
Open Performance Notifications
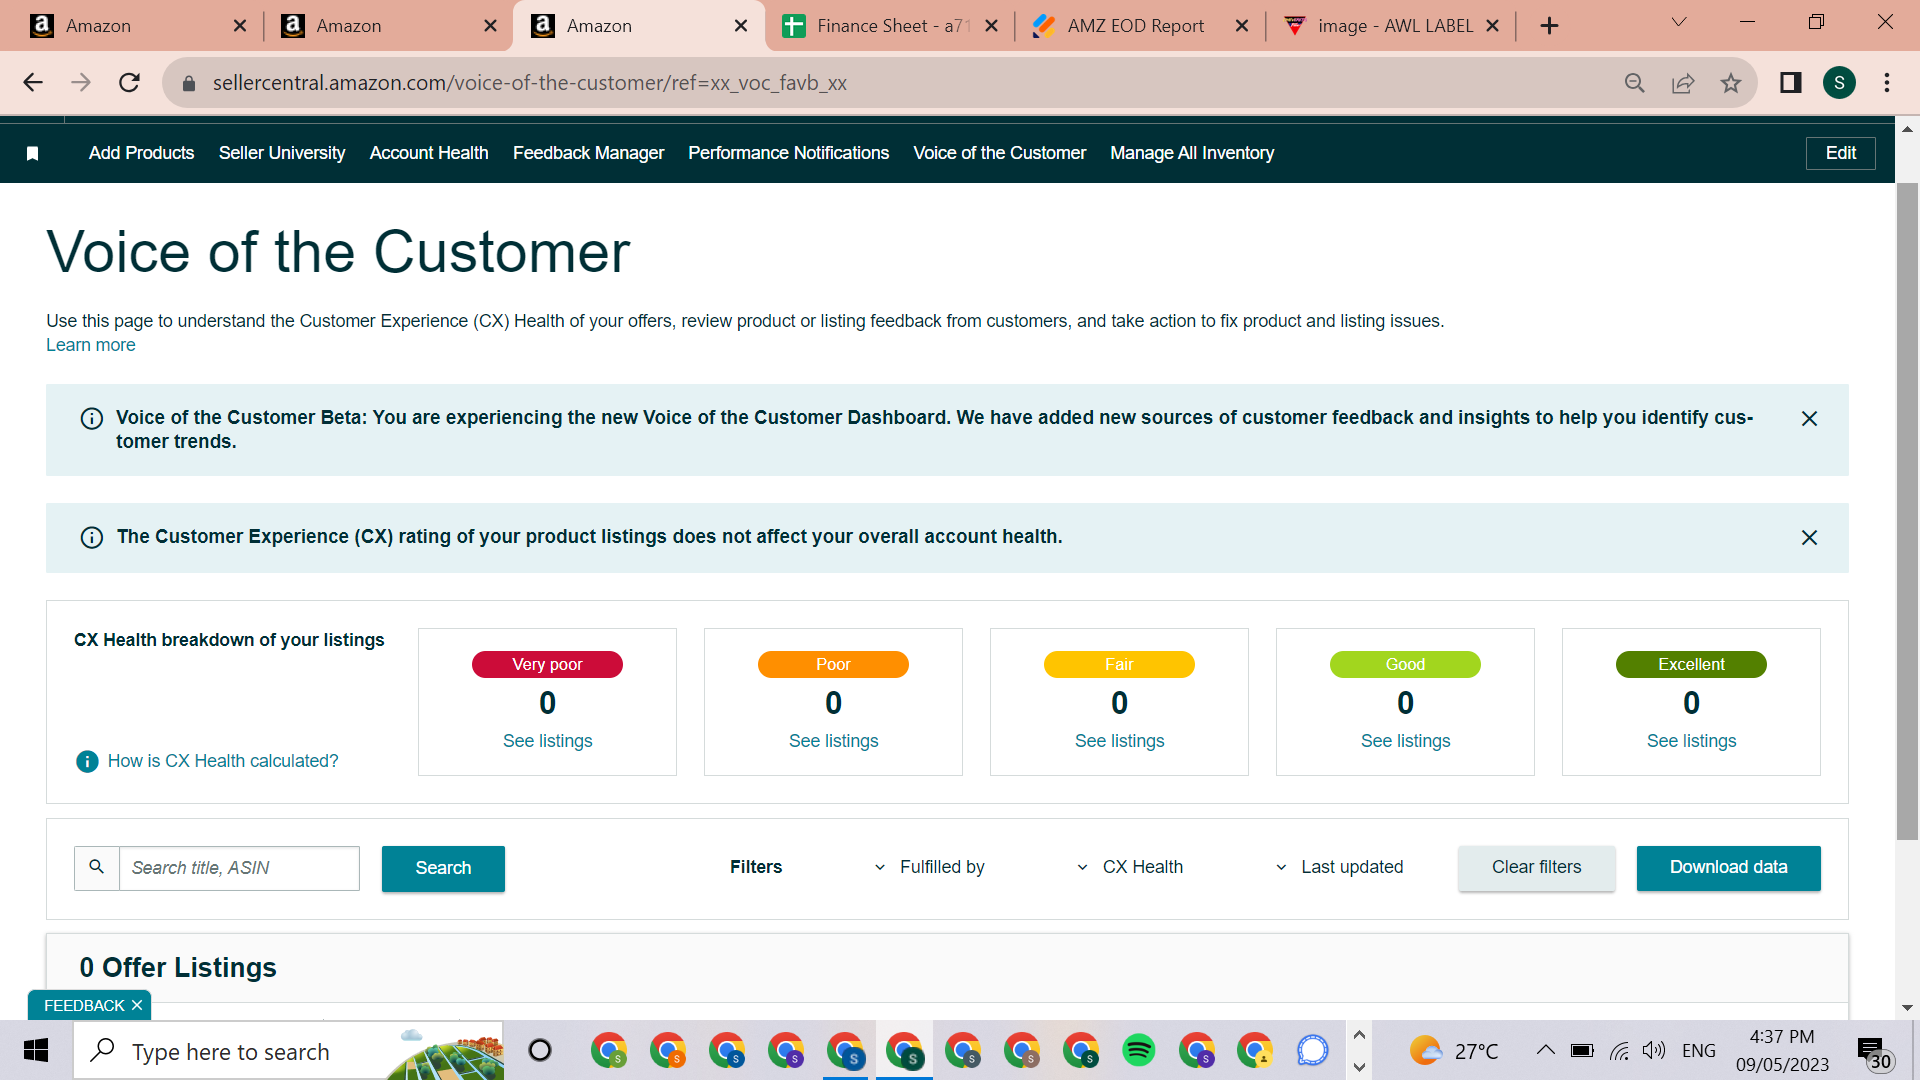click(x=788, y=153)
